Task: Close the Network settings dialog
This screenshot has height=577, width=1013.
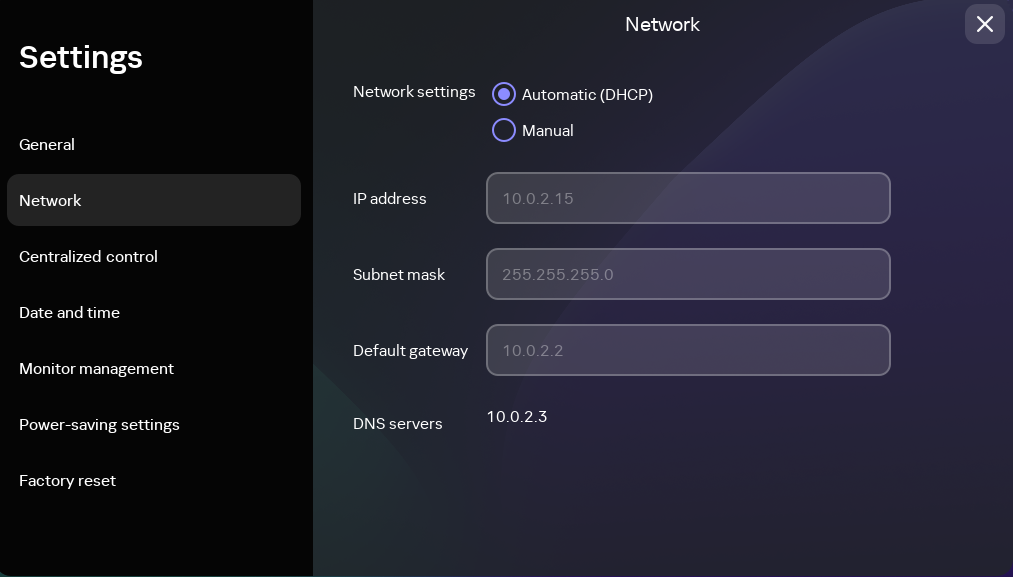Action: (x=984, y=24)
